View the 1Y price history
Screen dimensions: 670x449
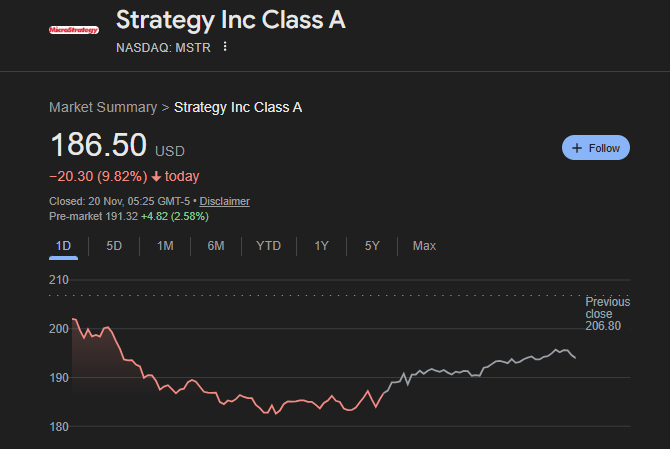(x=321, y=246)
